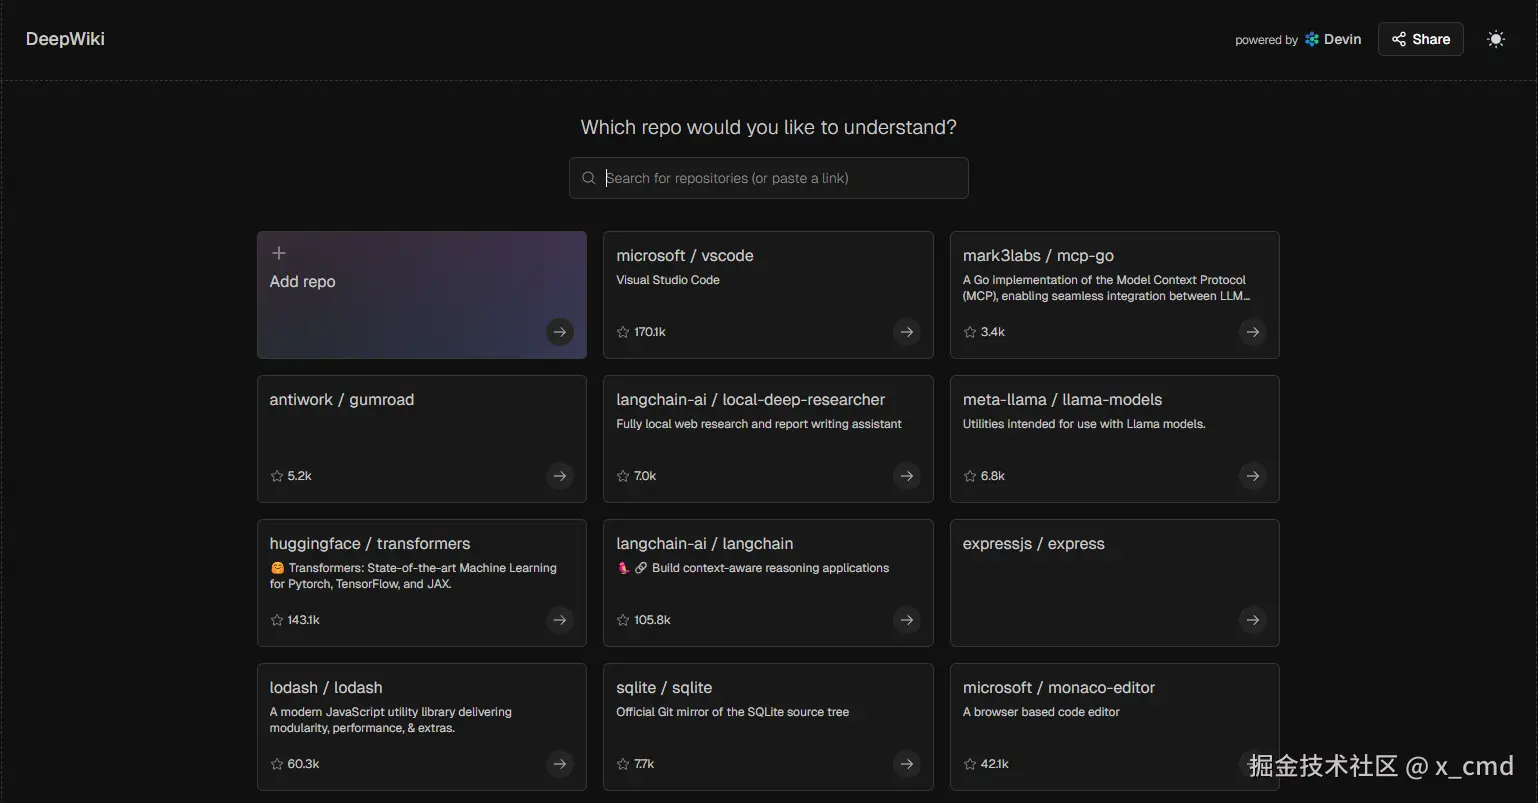
Task: Click the arrow on mark3labs / mcp-go card
Action: 1253,332
